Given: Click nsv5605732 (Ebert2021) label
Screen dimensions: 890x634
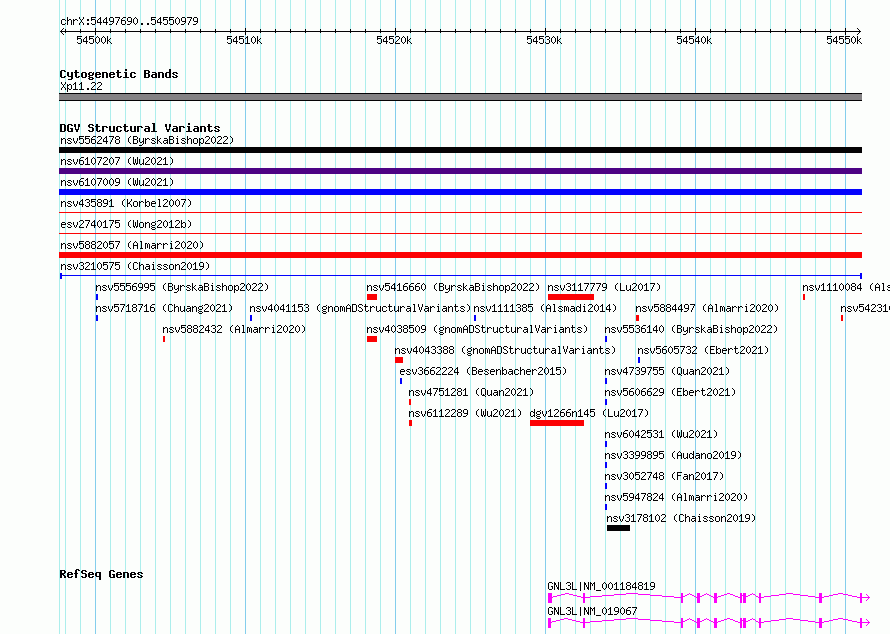Looking at the screenshot, I should click(x=703, y=350).
